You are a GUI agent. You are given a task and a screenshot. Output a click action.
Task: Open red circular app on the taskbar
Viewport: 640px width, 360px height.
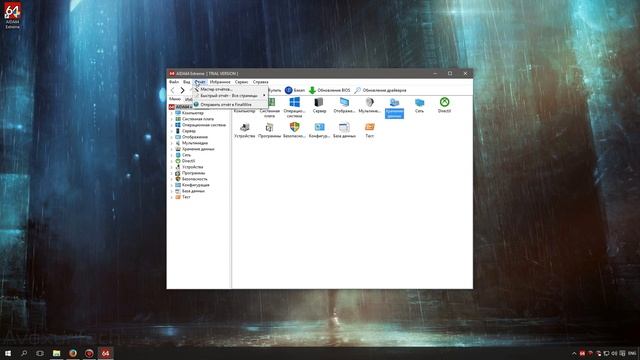(89, 353)
